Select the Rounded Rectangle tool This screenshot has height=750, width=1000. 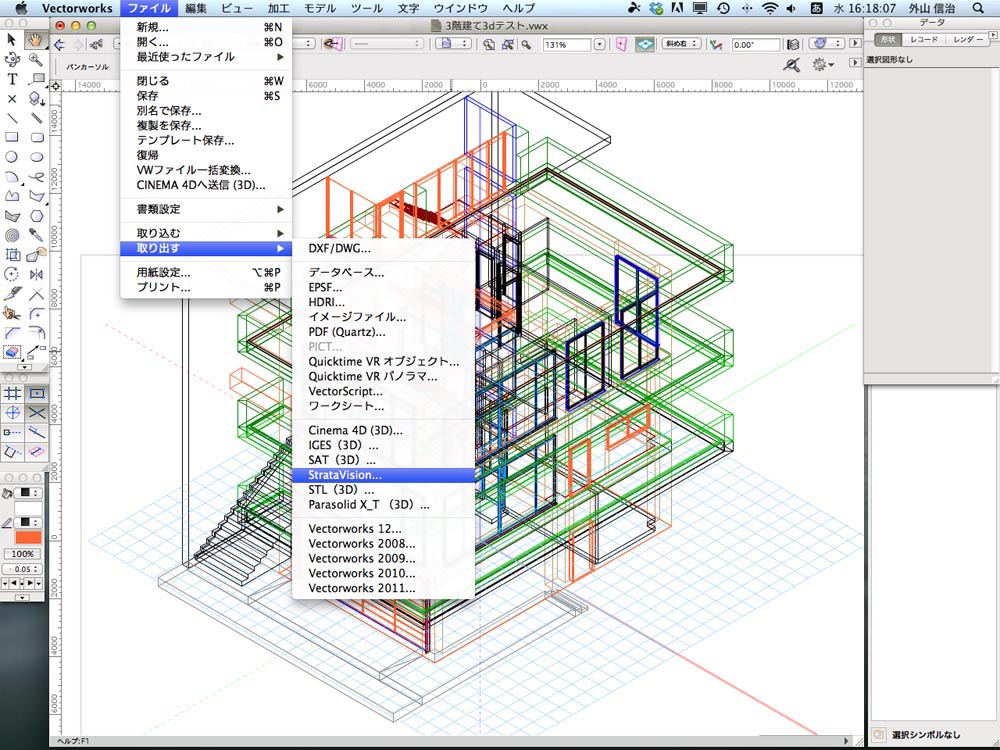[36, 137]
